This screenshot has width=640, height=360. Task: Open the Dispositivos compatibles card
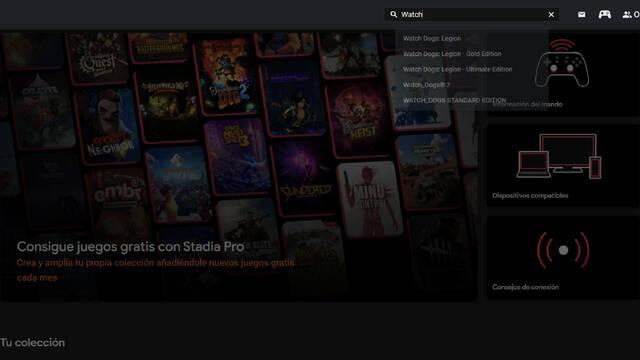pos(563,166)
